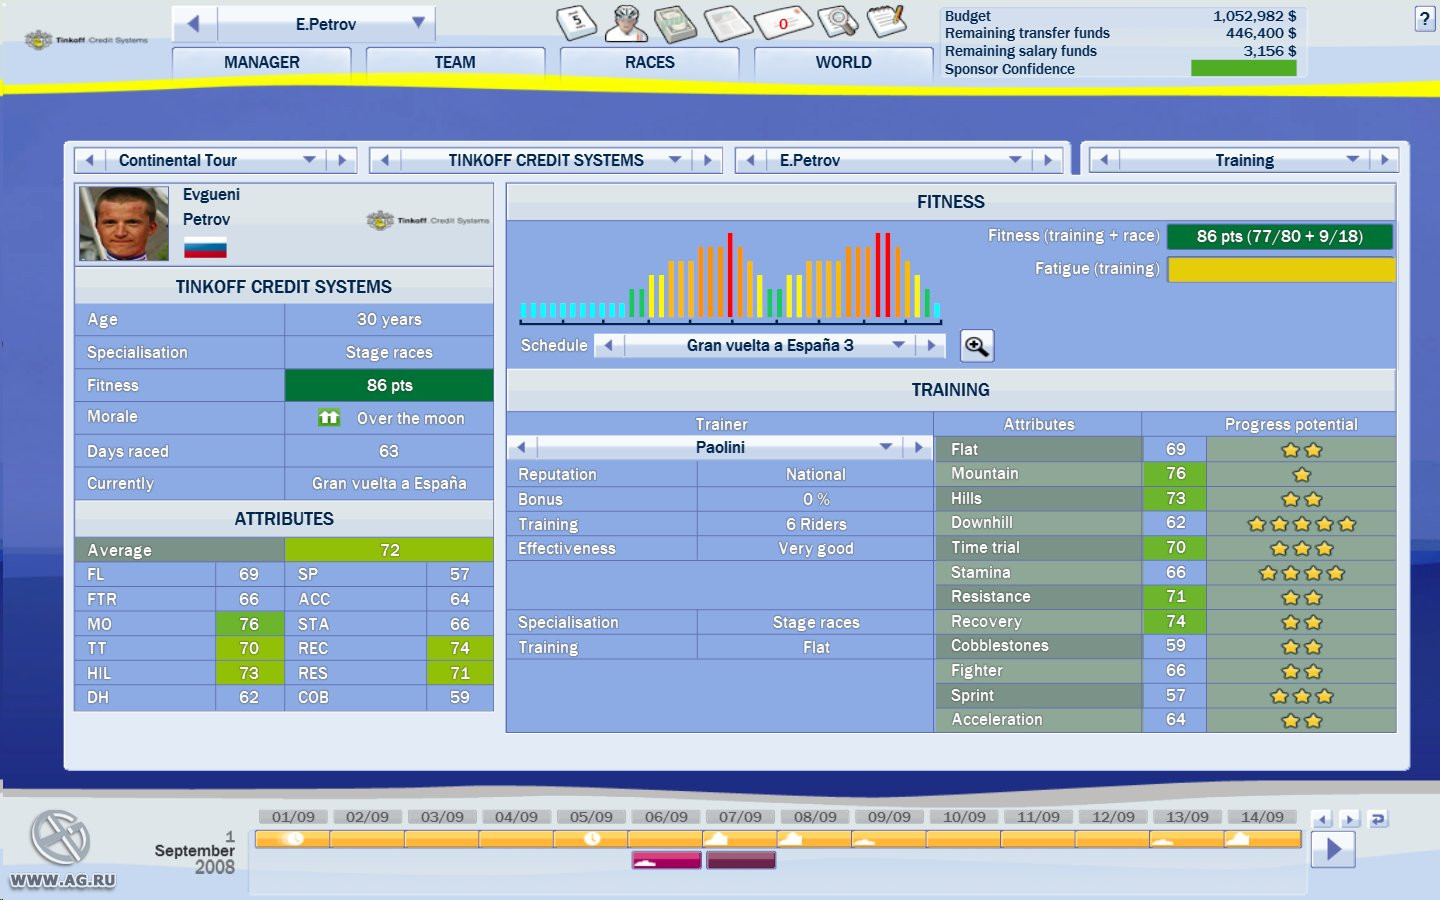
Task: Go to previous schedule before Gran vuelta a España 3
Action: tap(608, 345)
